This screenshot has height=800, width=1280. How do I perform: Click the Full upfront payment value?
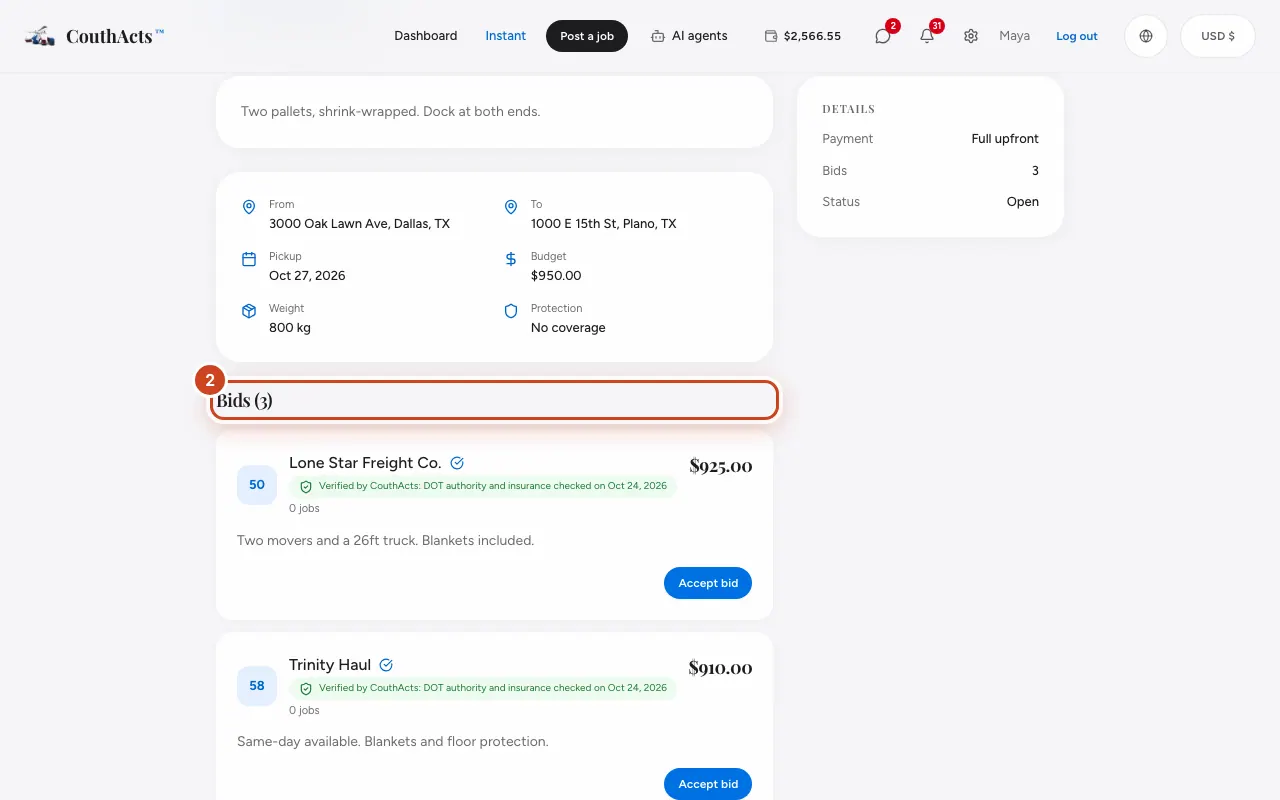(x=1005, y=139)
